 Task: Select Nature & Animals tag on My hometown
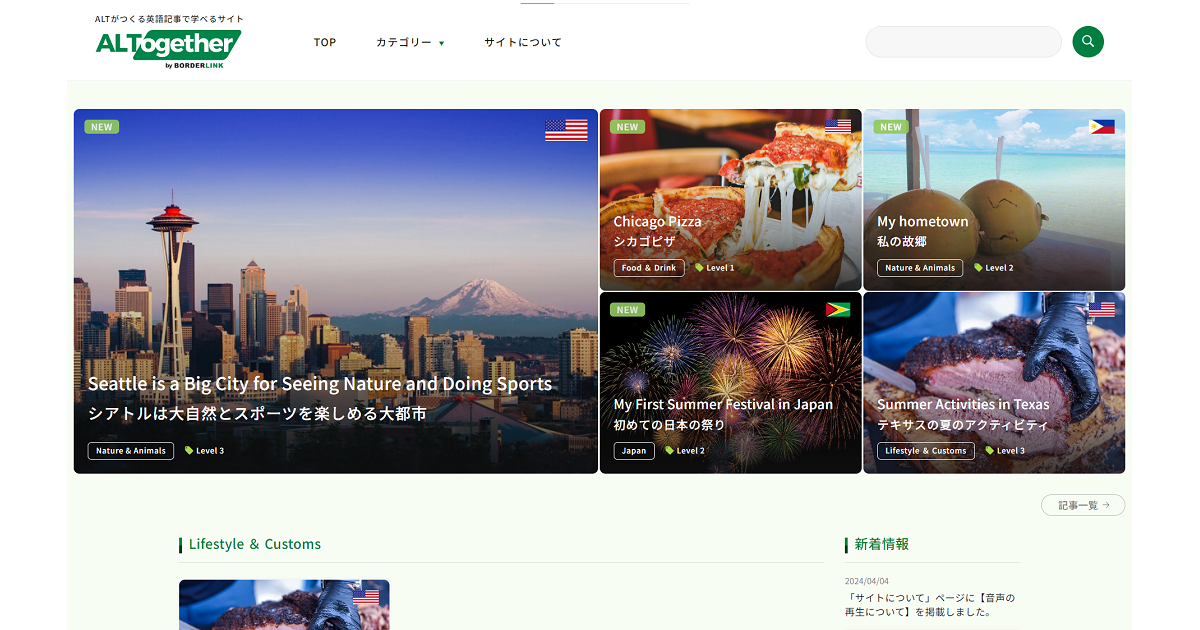pyautogui.click(x=920, y=268)
